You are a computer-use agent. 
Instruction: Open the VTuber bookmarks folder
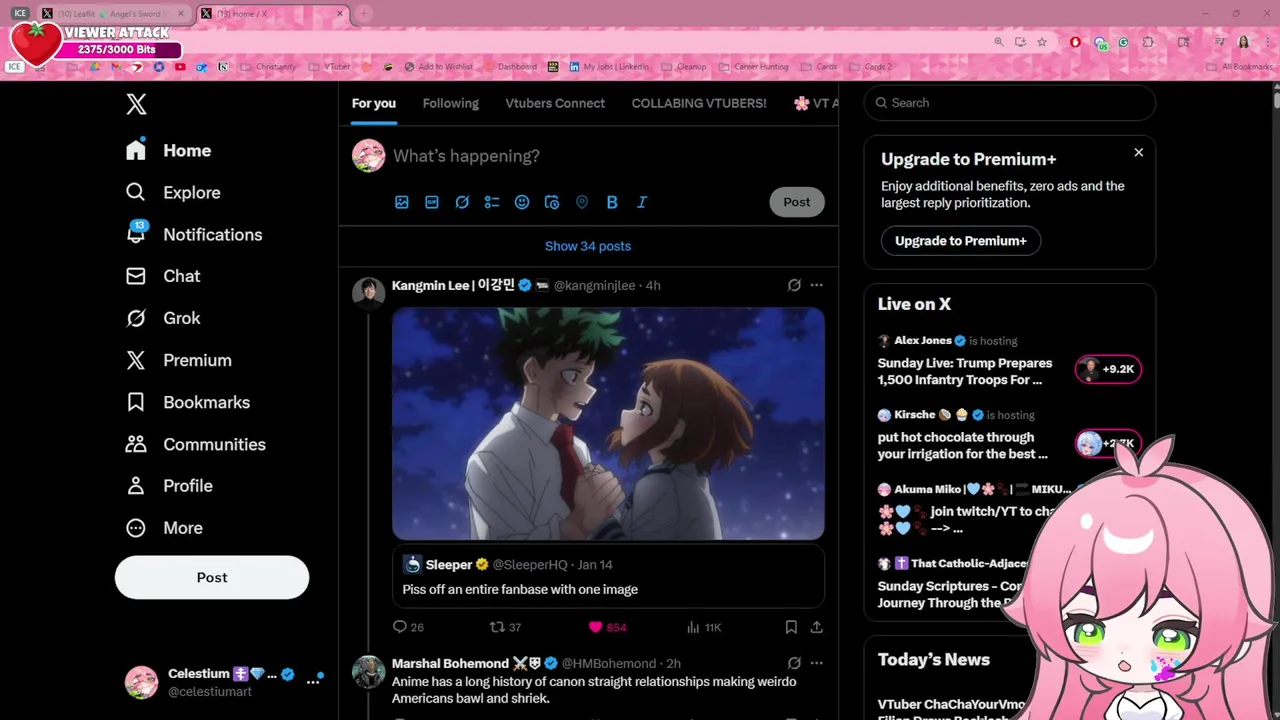click(x=329, y=67)
